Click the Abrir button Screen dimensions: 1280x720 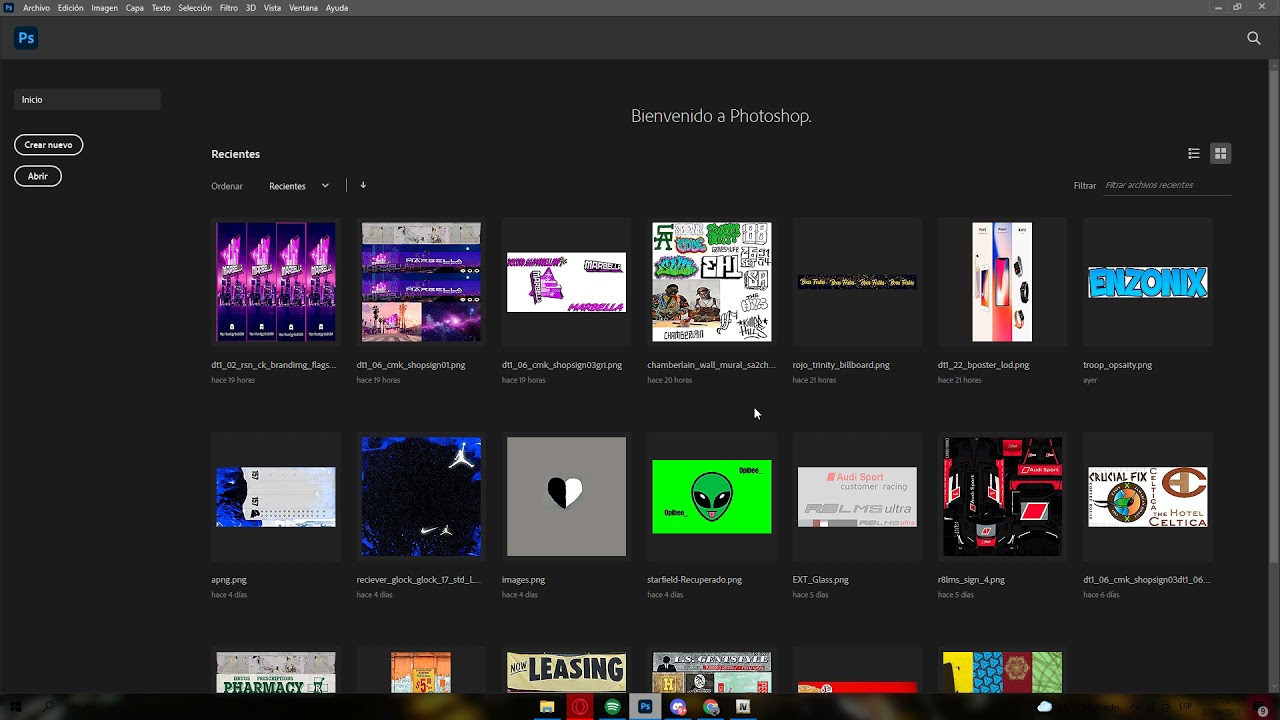(x=38, y=176)
